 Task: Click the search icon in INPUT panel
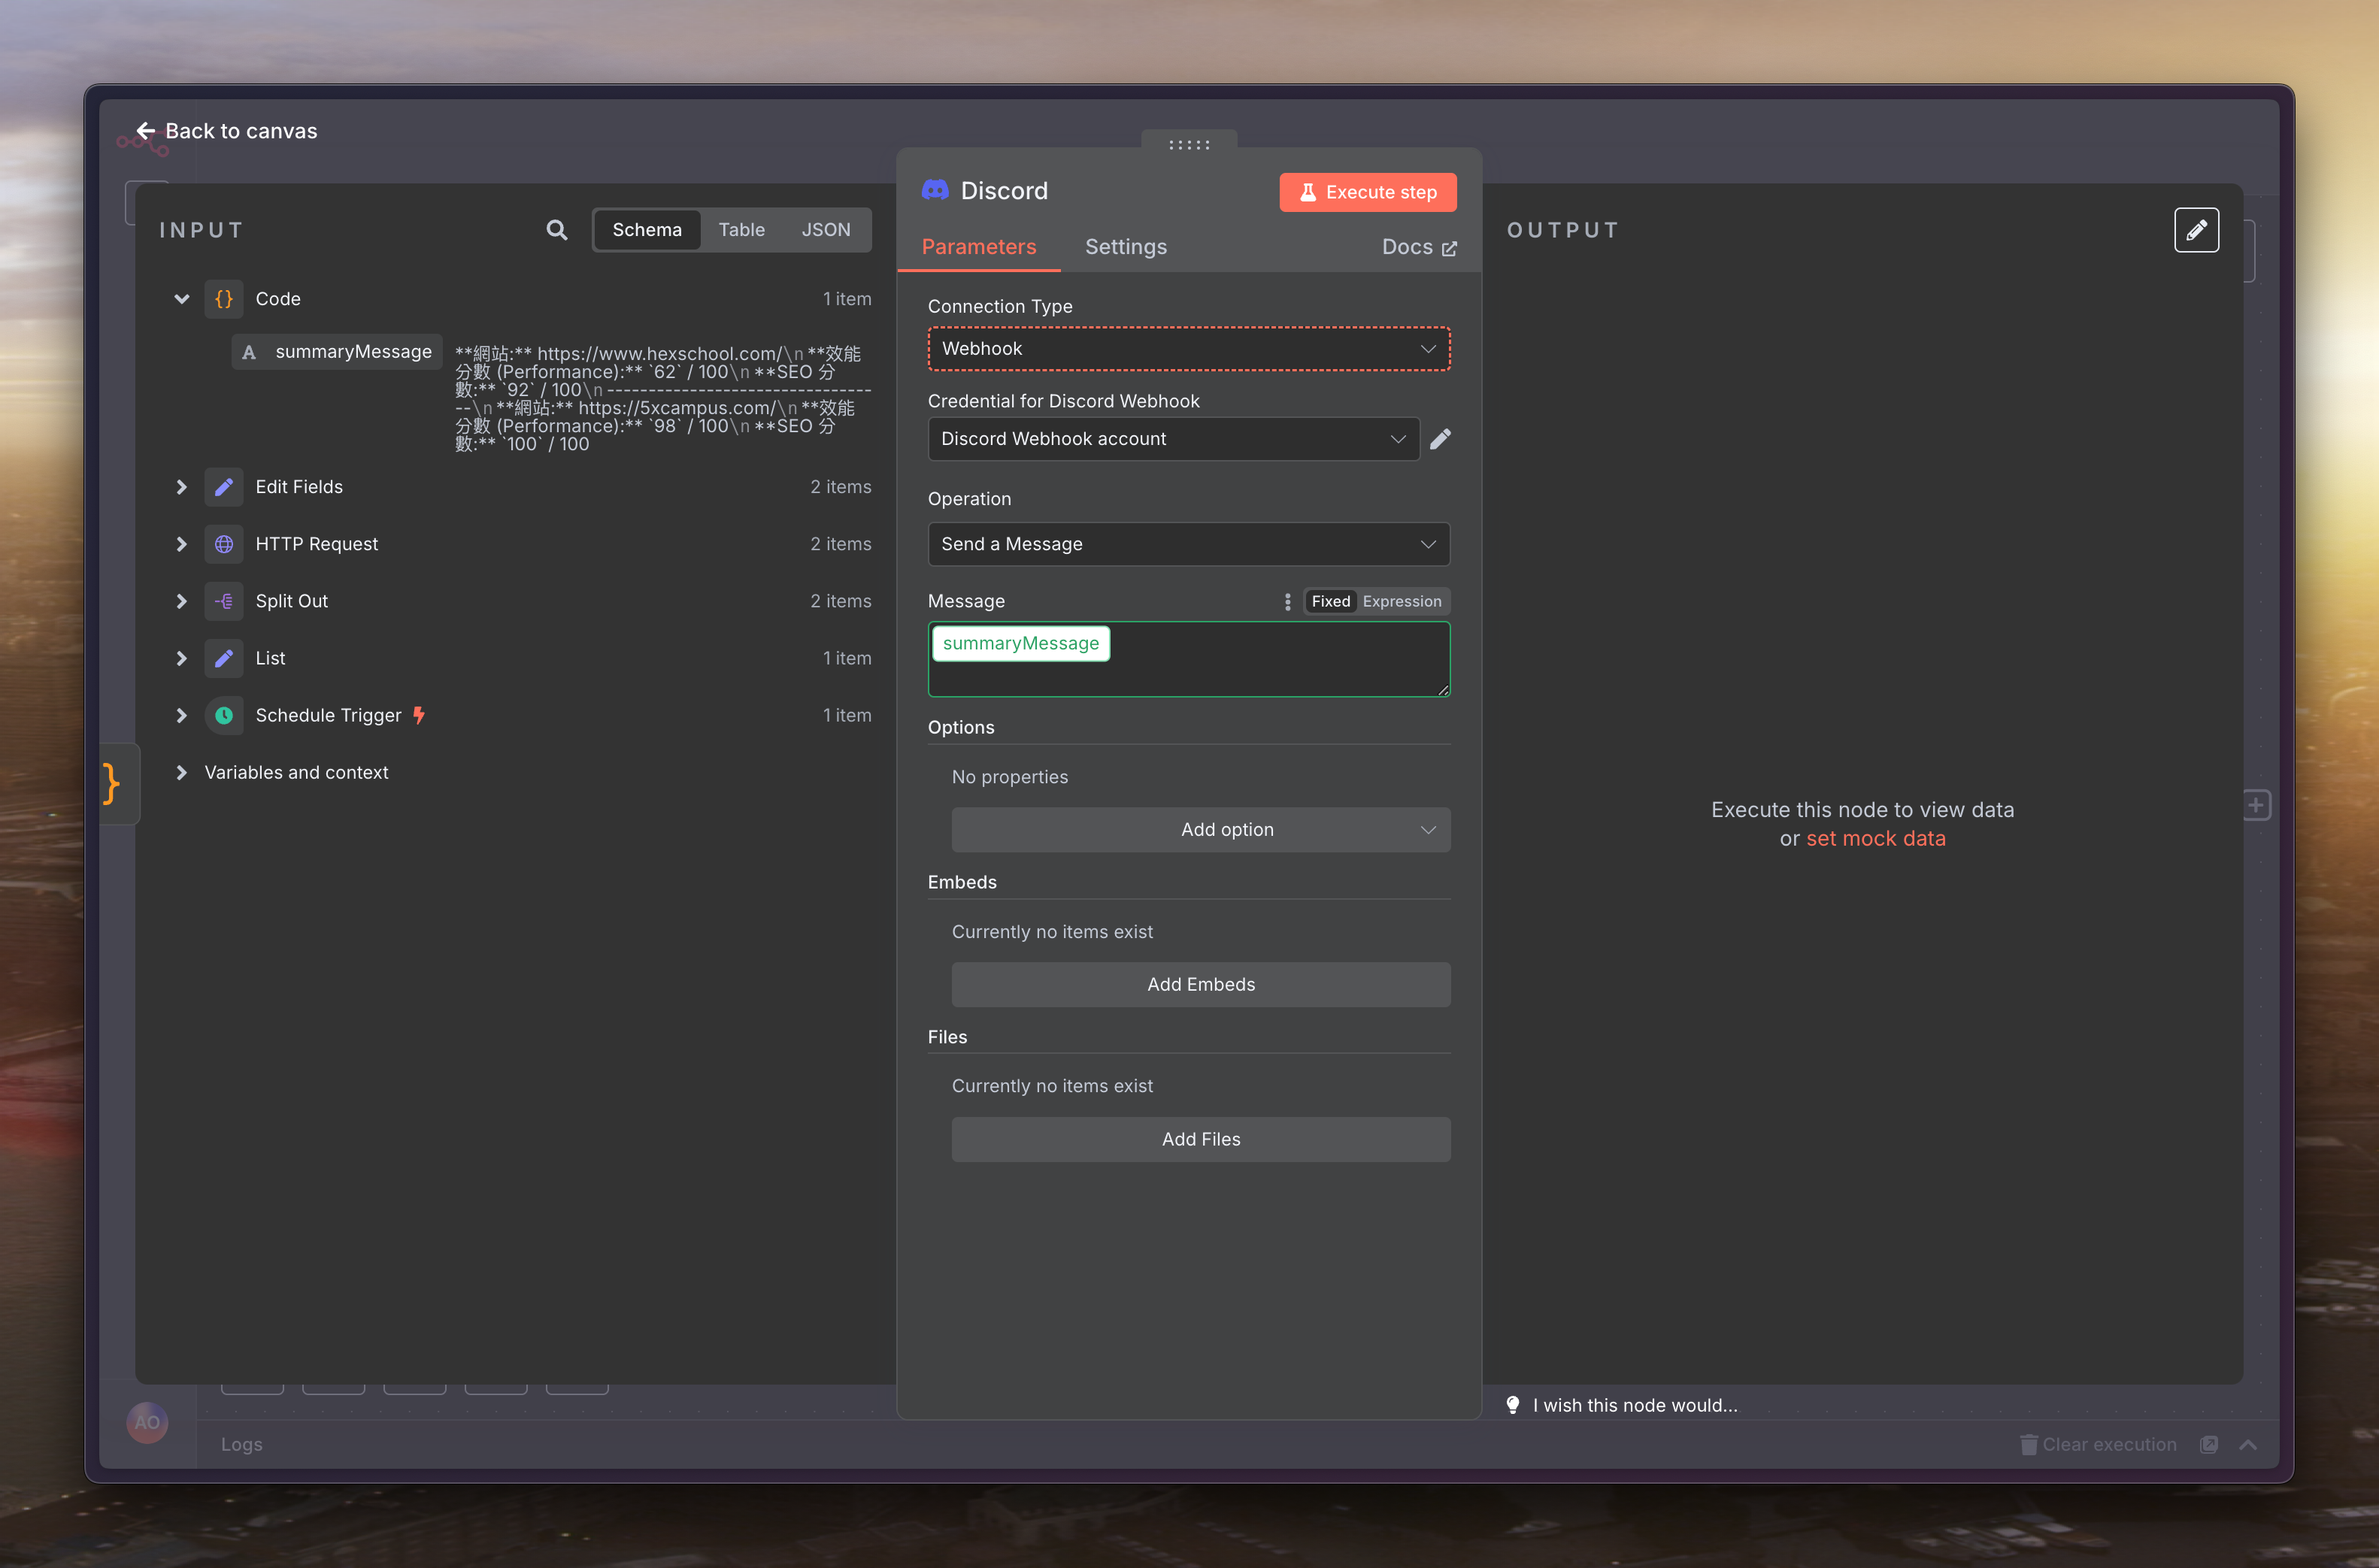[x=557, y=230]
